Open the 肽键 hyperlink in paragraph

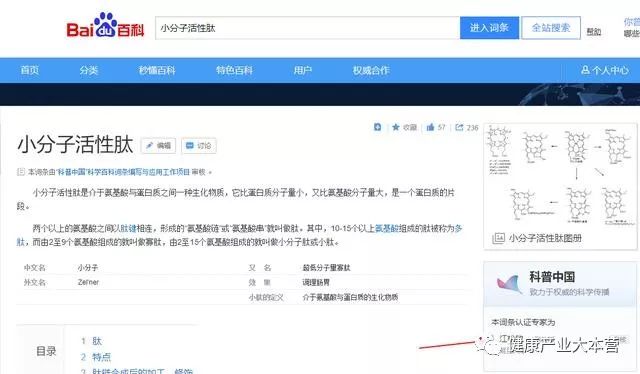(129, 228)
